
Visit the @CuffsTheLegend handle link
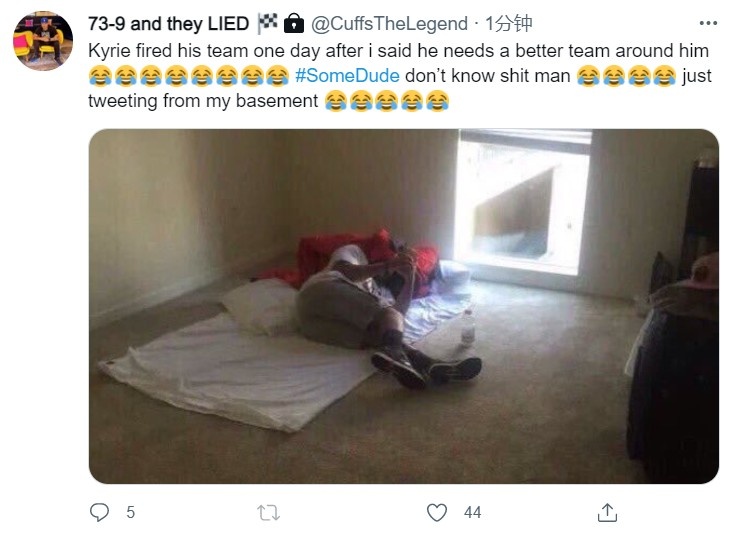tap(390, 23)
